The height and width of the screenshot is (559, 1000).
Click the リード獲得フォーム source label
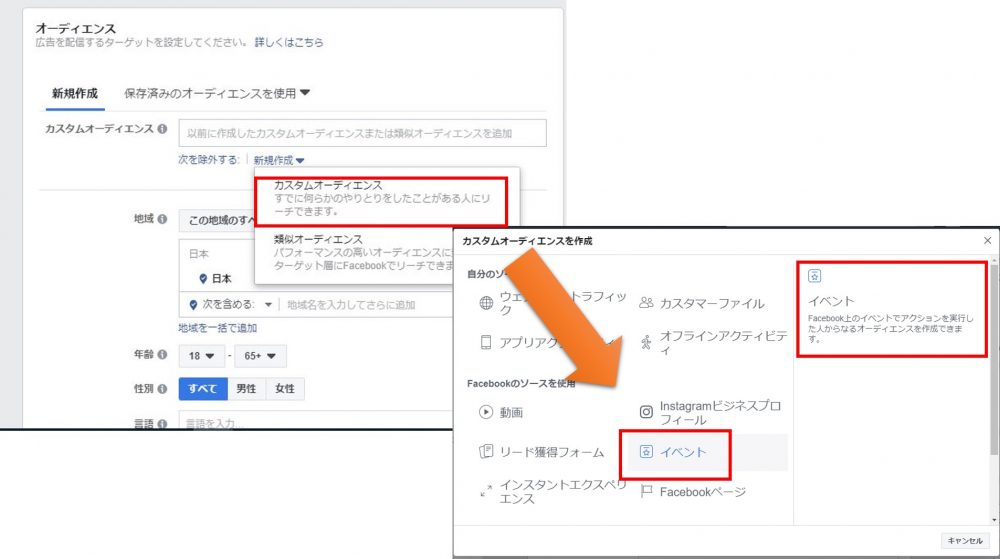[x=552, y=452]
